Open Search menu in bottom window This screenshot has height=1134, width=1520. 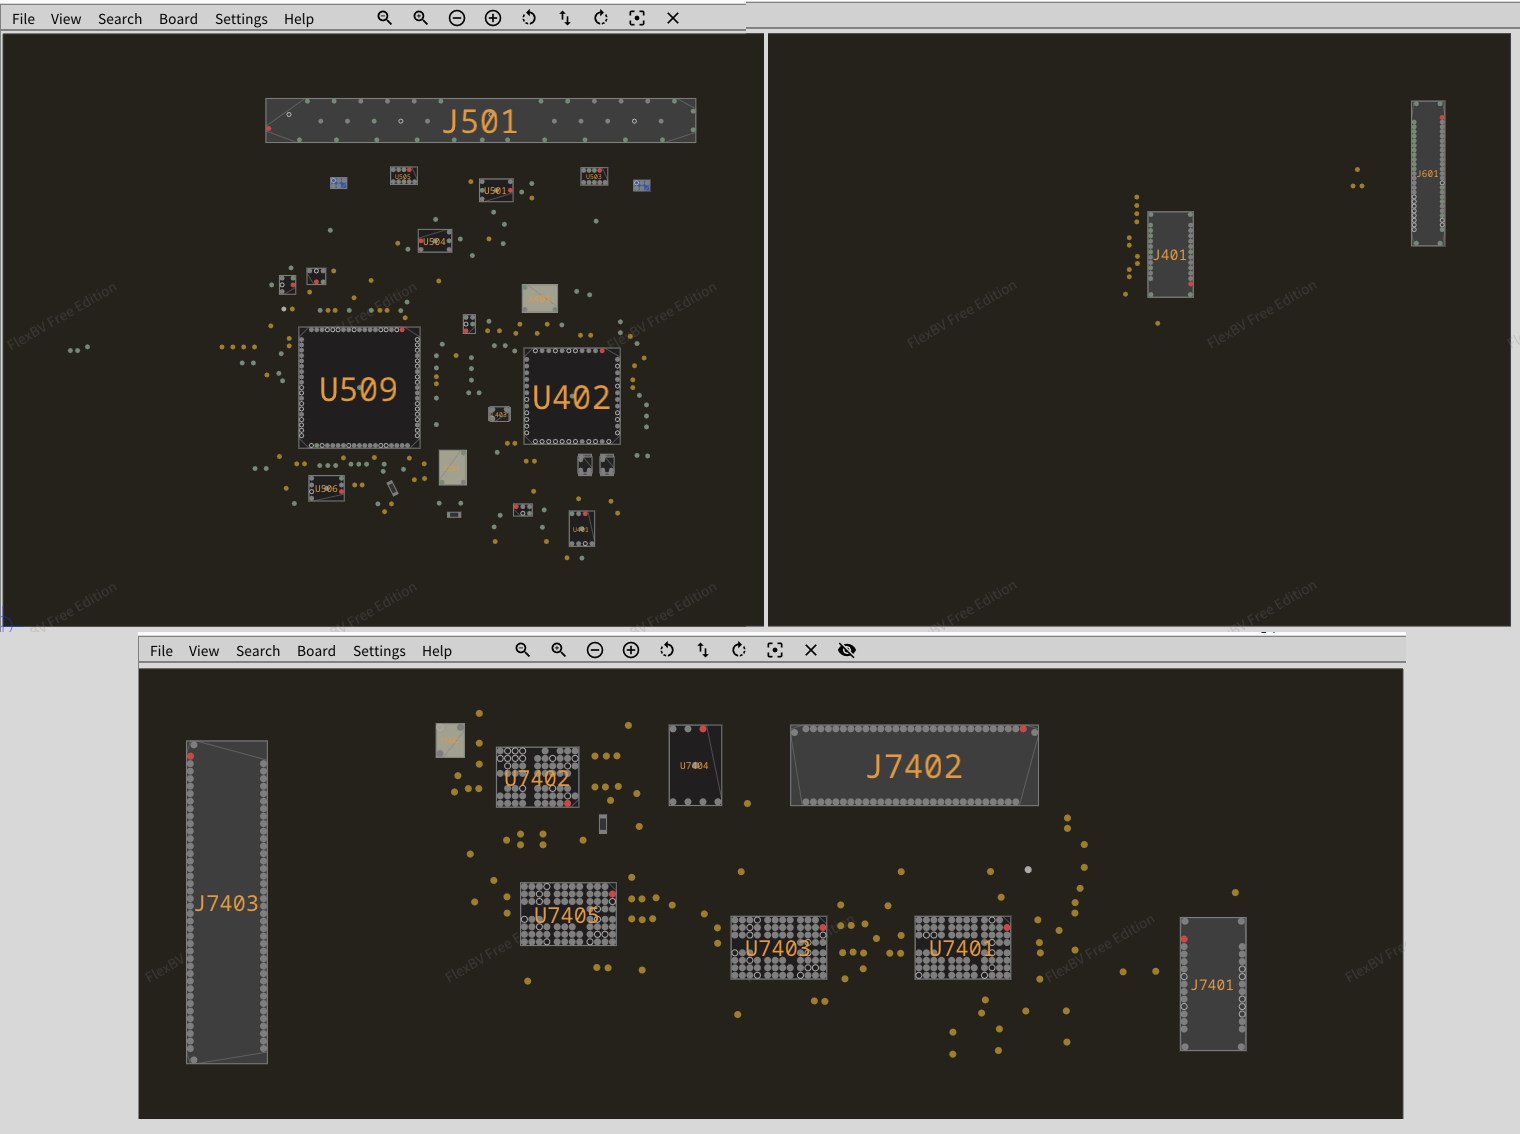point(258,651)
